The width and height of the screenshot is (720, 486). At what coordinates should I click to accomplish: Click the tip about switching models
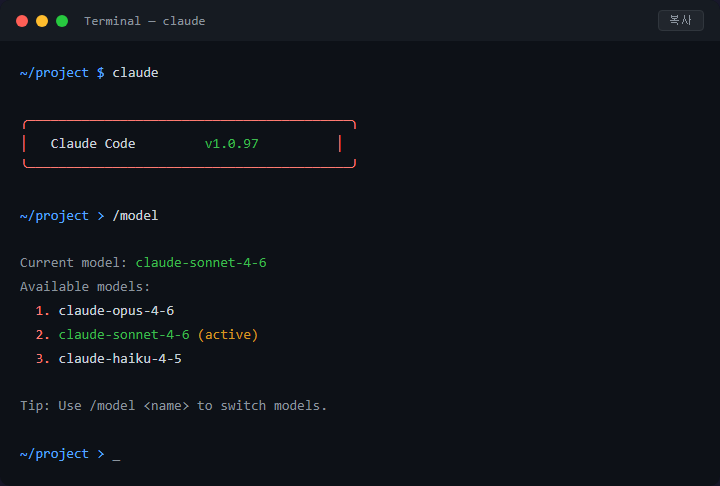(174, 406)
